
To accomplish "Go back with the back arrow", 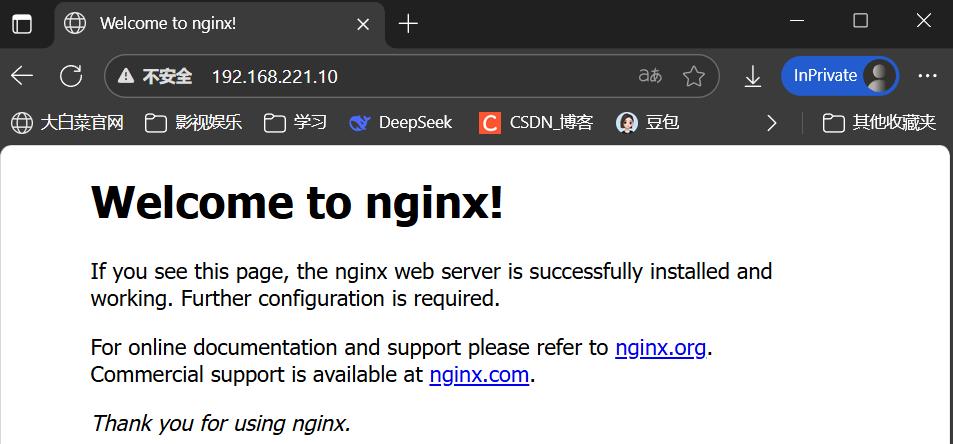I will point(22,76).
